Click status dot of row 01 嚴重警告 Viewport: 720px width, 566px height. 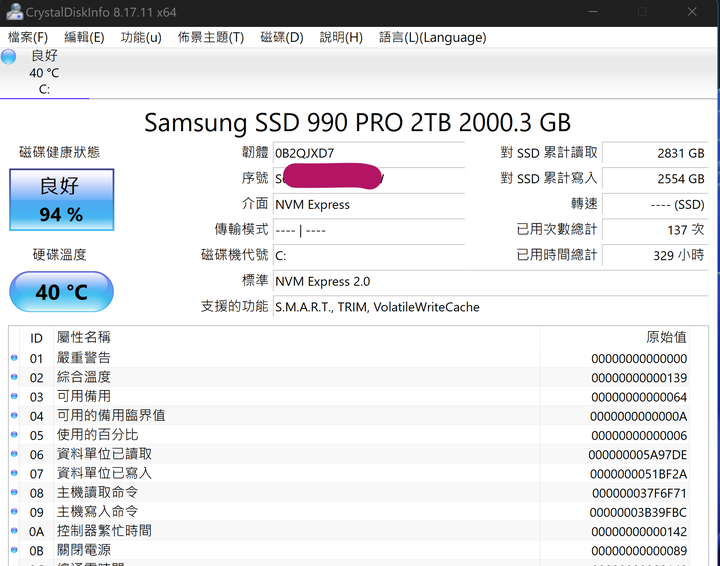point(14,358)
